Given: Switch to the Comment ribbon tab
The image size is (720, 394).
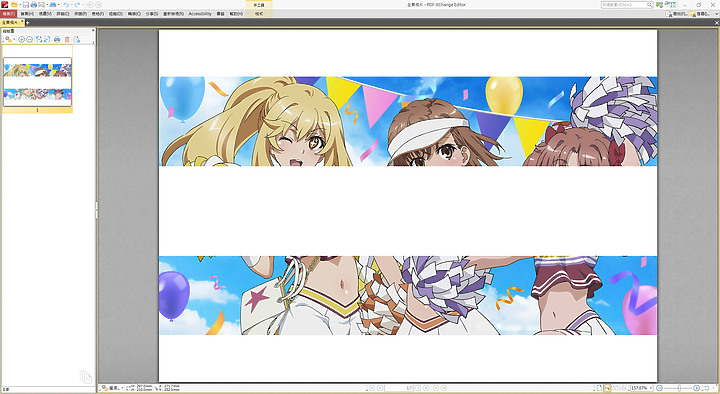Looking at the screenshot, I should tap(63, 14).
